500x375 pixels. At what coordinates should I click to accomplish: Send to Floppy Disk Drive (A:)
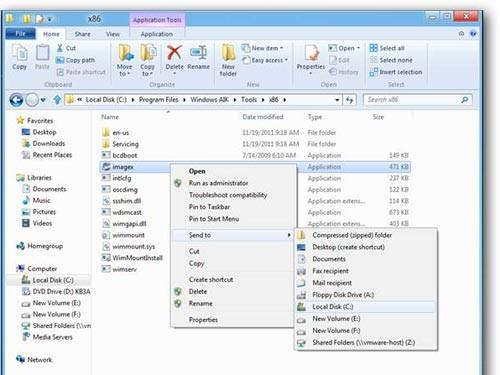click(366, 295)
